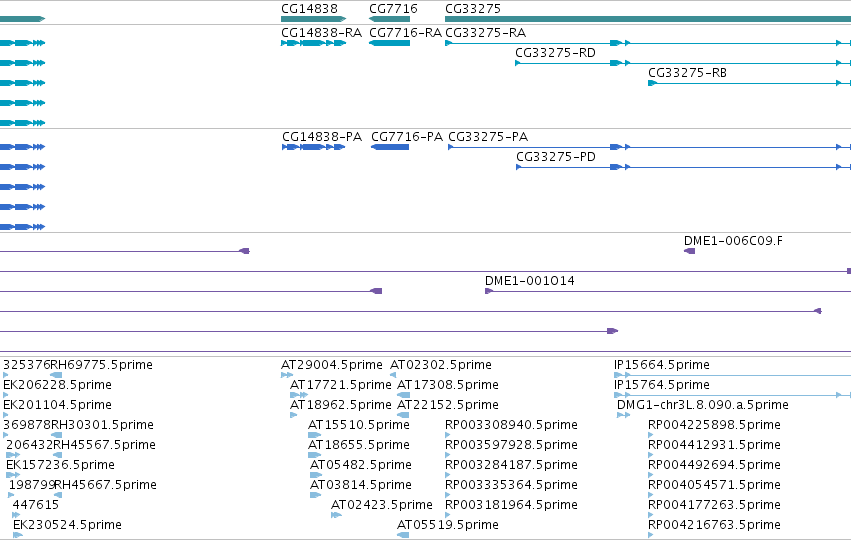Viewport: 851px width, 540px height.
Task: Click EST AT17721.5prime
Action: point(340,385)
